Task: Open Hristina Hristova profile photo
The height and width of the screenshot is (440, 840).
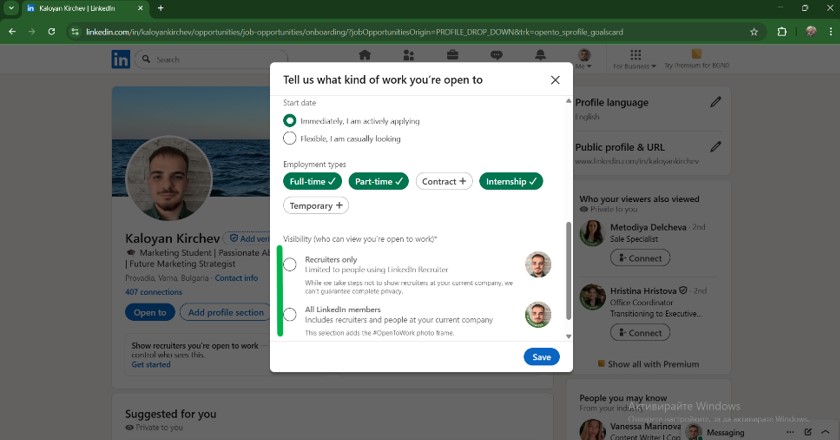Action: click(x=592, y=297)
